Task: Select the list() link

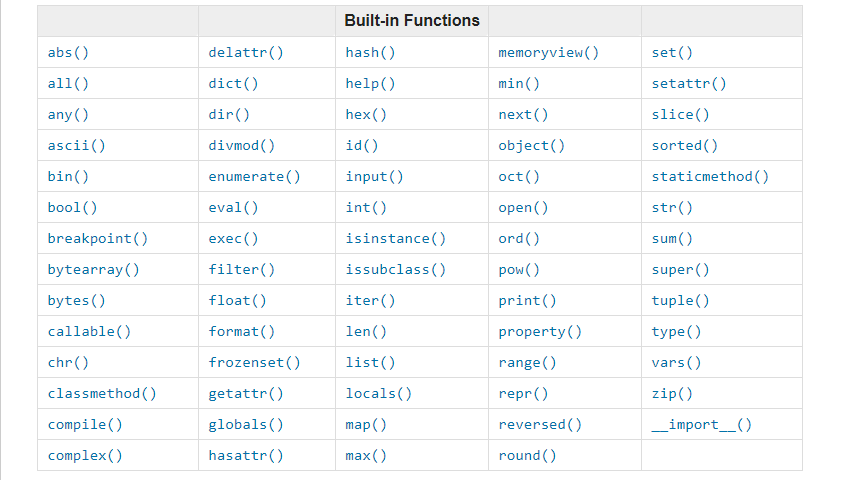Action: tap(370, 362)
